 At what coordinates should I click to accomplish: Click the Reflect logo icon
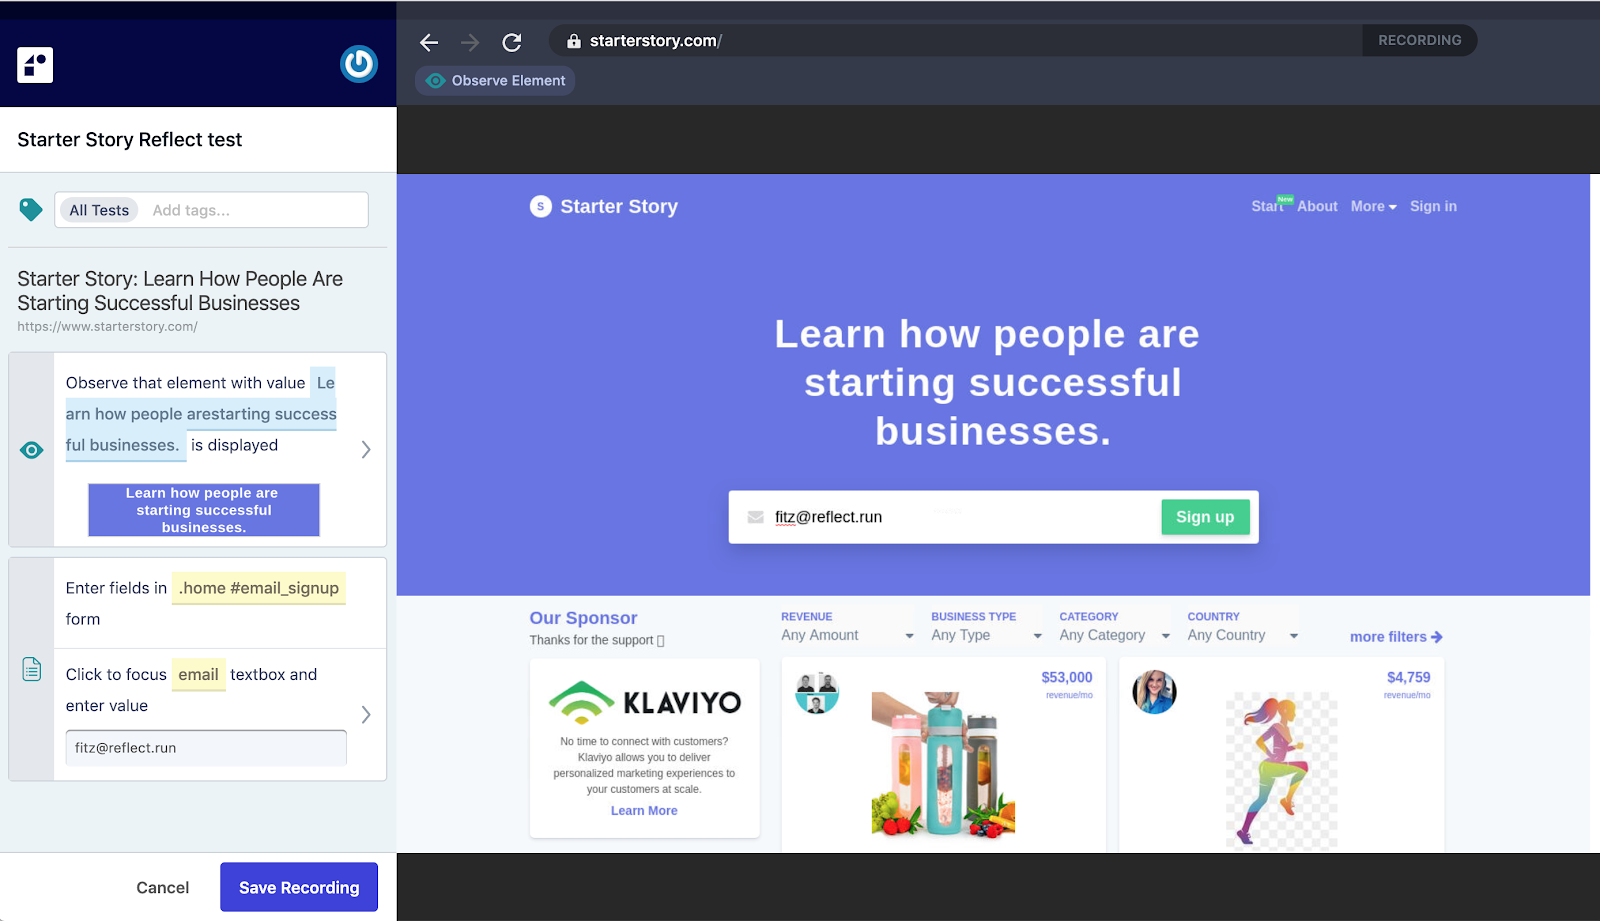click(x=34, y=64)
